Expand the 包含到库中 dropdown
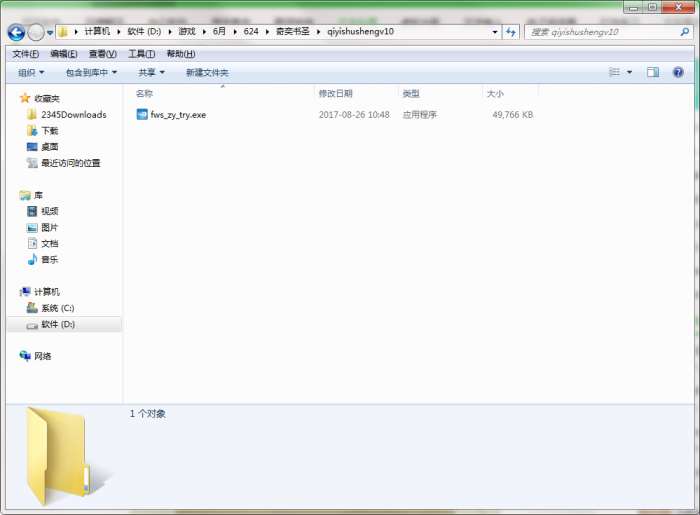The image size is (700, 515). [92, 72]
